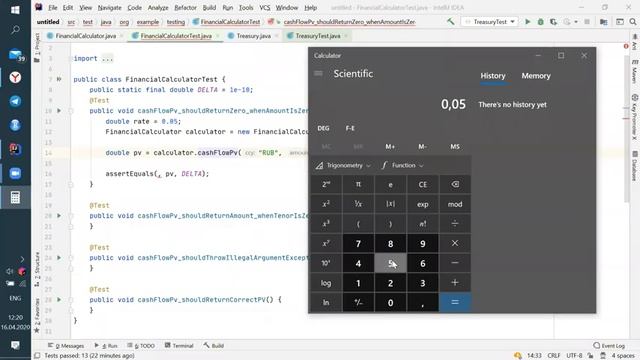Click the IntelliJ Search Everywhere magnifier
Viewport: 640px width, 360px height.
point(633,22)
